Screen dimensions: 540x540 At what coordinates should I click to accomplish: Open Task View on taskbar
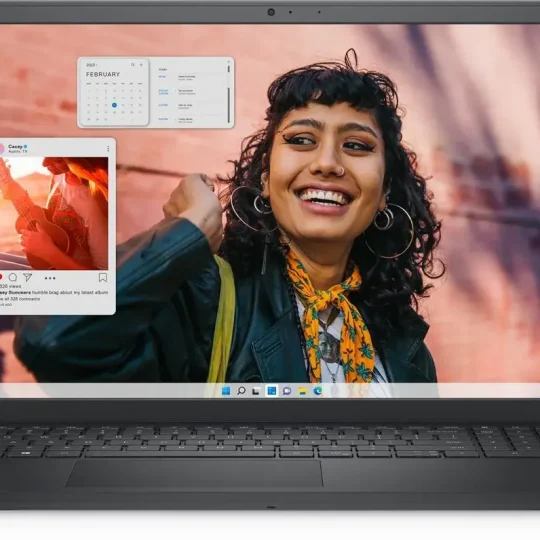pyautogui.click(x=256, y=391)
